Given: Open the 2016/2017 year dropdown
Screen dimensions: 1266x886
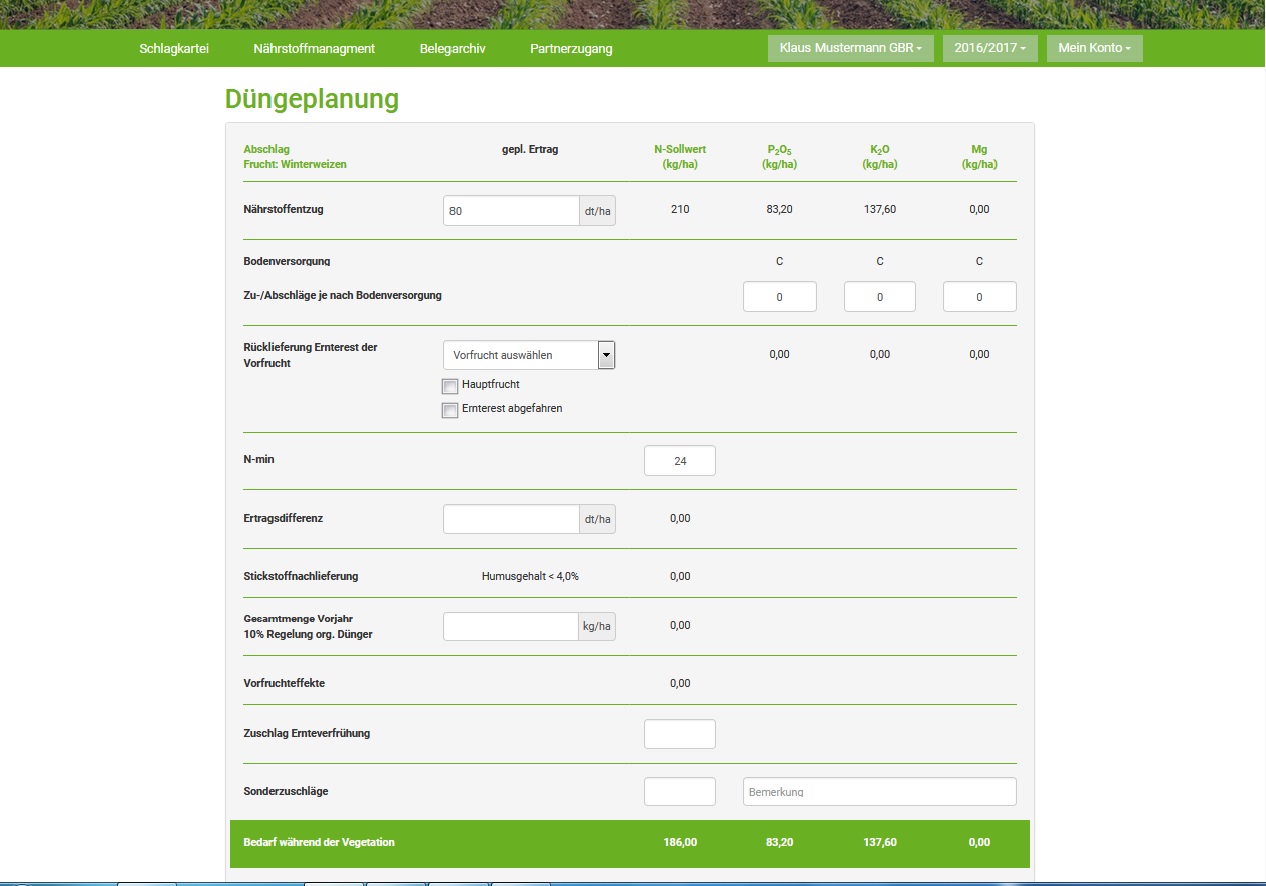Looking at the screenshot, I should (990, 48).
